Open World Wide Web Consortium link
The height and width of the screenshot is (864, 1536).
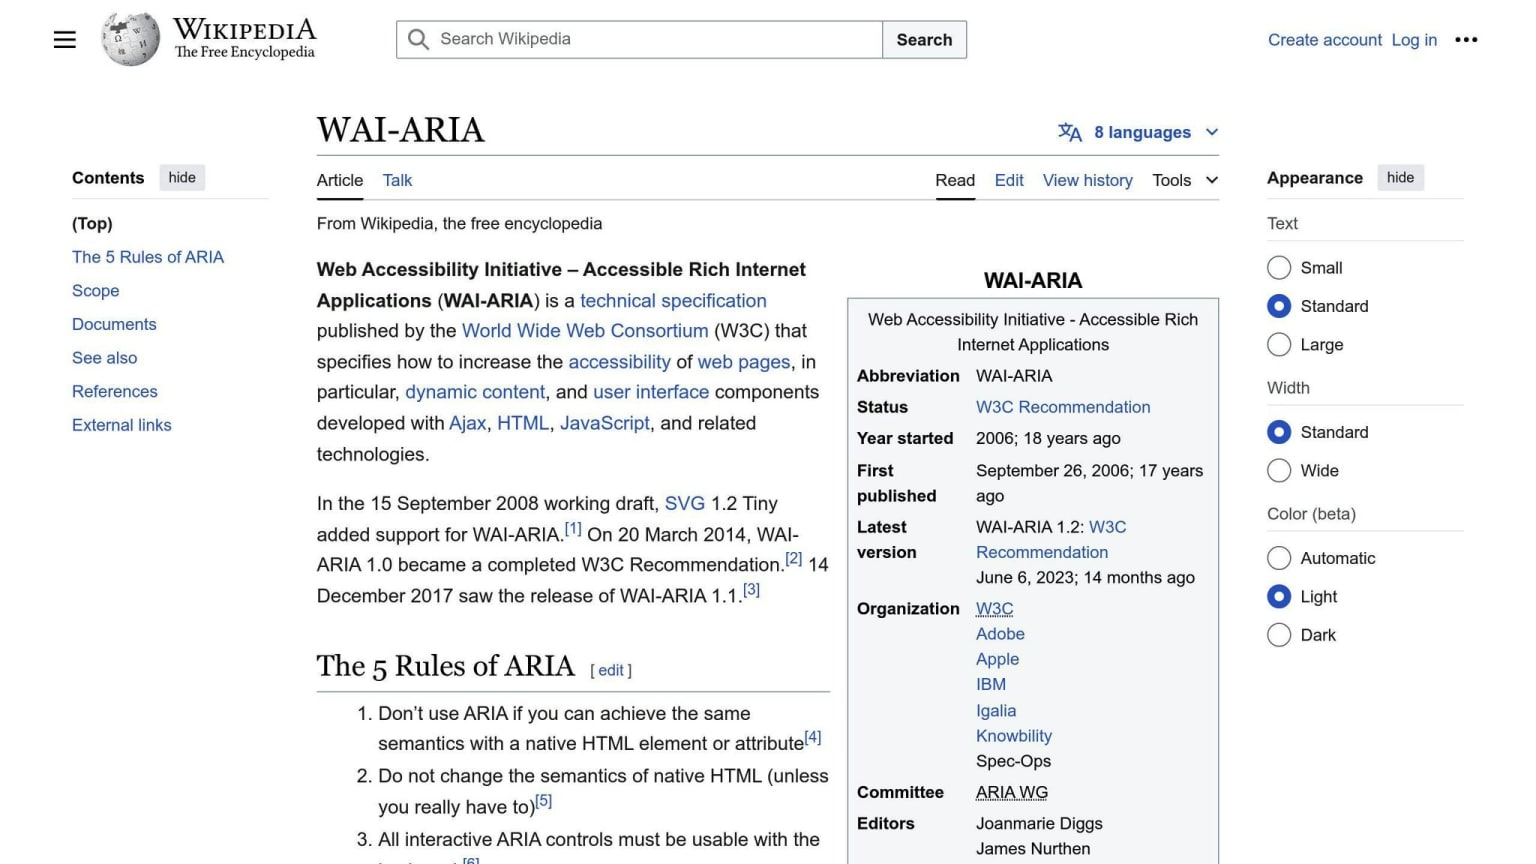(x=585, y=331)
